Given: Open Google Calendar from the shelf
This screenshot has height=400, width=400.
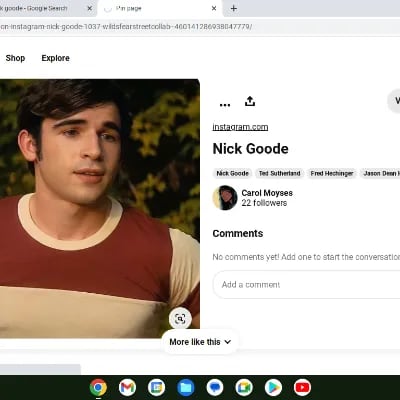Looking at the screenshot, I should [x=156, y=387].
